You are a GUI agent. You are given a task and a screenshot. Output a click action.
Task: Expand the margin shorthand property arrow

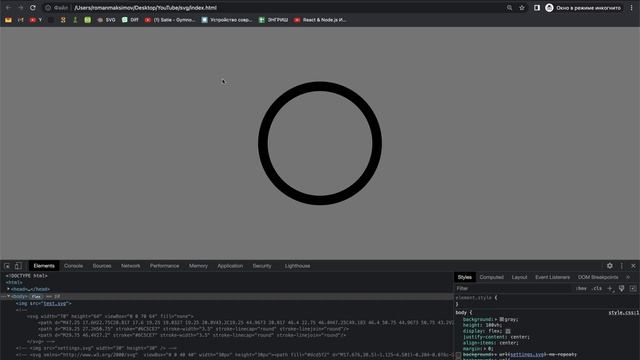click(484, 349)
